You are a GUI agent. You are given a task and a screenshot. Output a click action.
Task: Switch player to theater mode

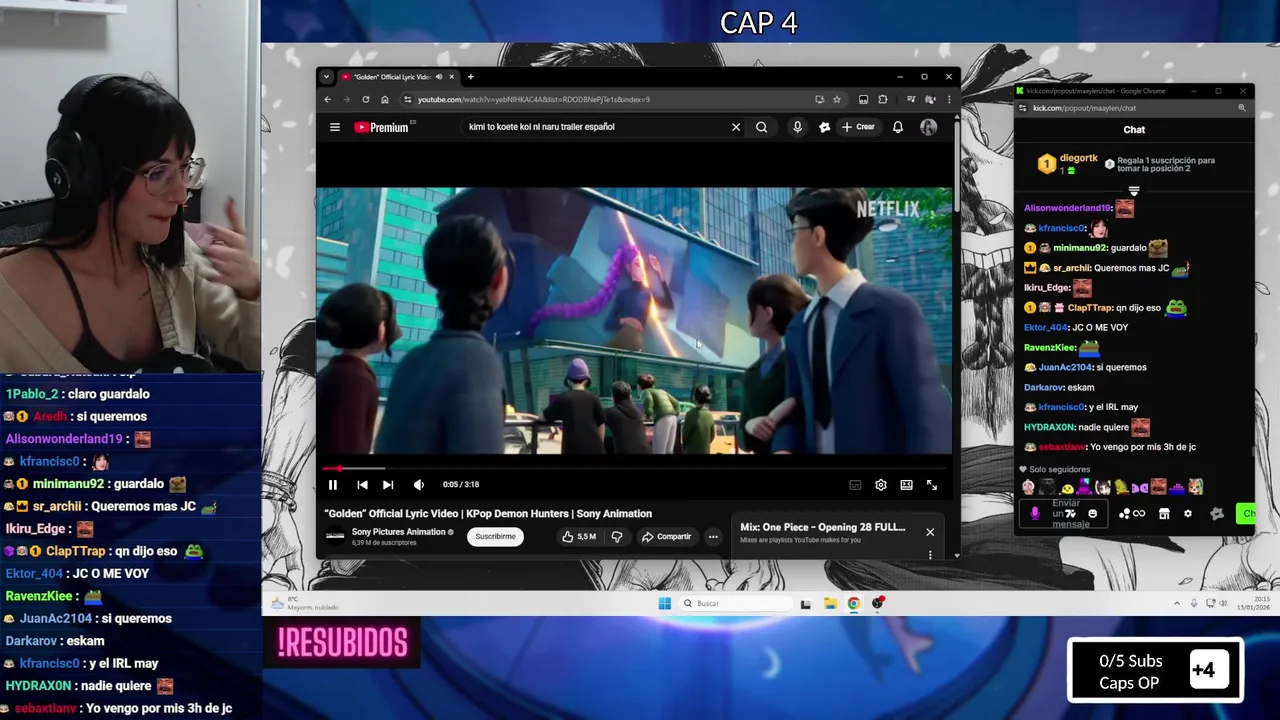point(906,485)
